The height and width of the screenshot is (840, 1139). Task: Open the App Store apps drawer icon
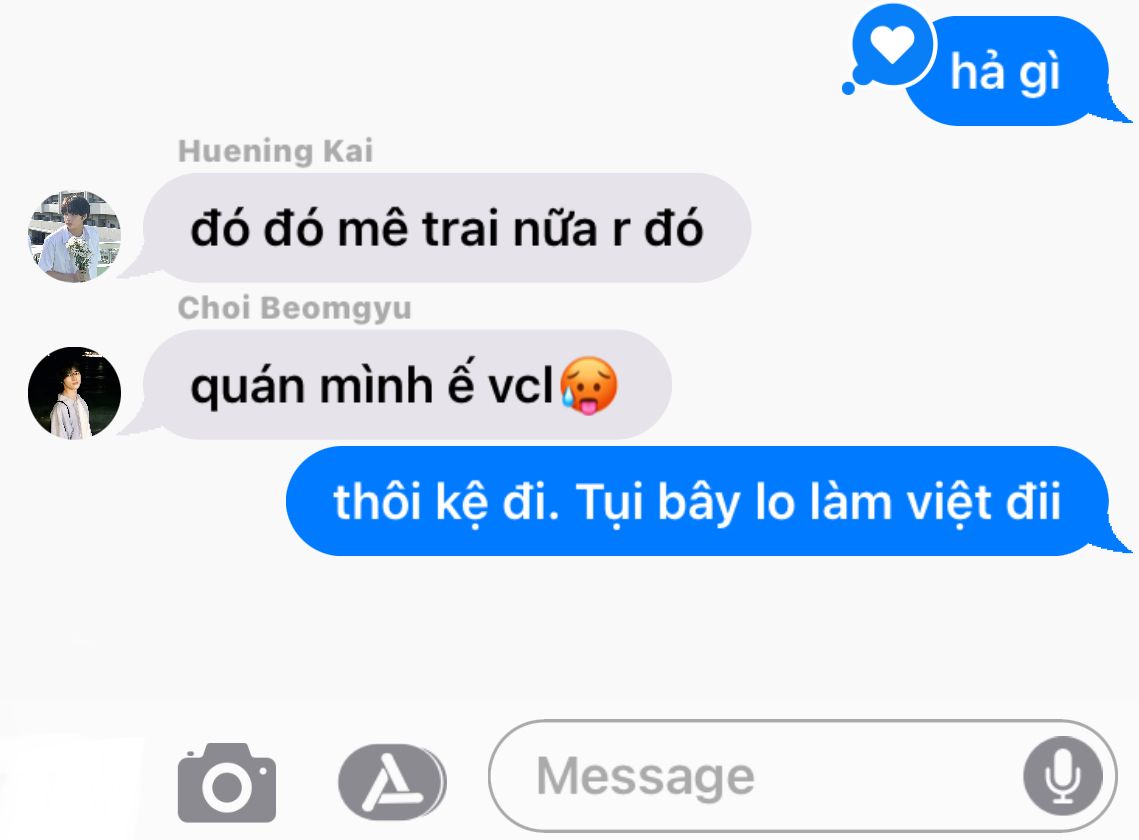(392, 783)
